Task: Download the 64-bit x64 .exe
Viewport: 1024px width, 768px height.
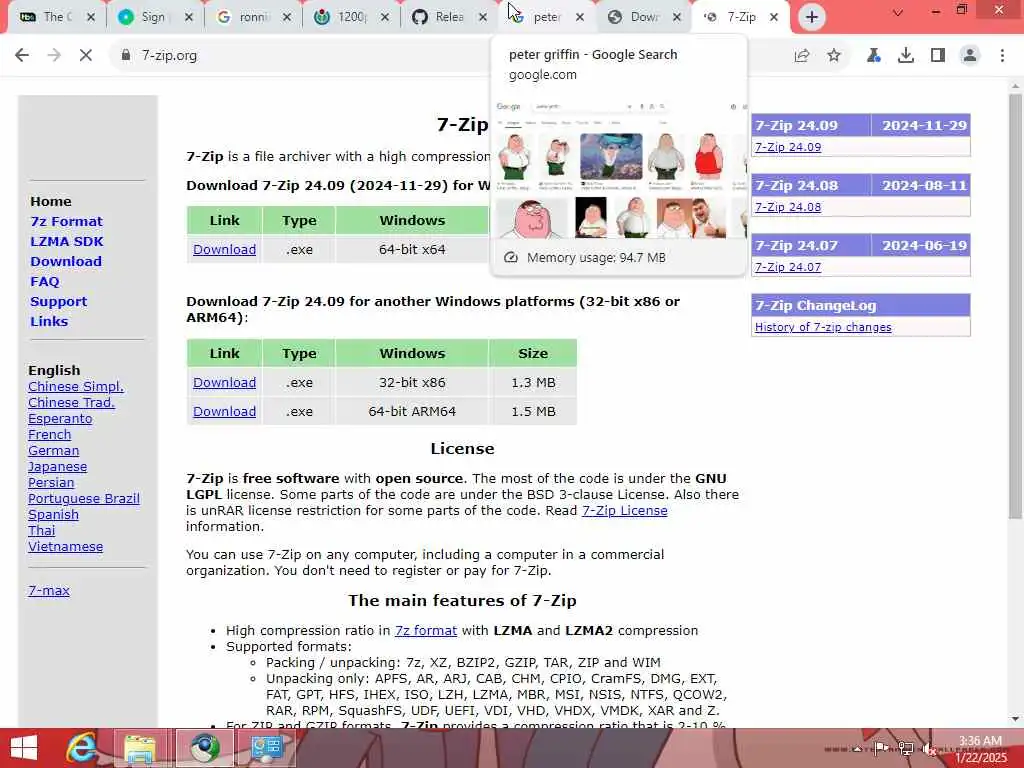Action: [x=225, y=249]
